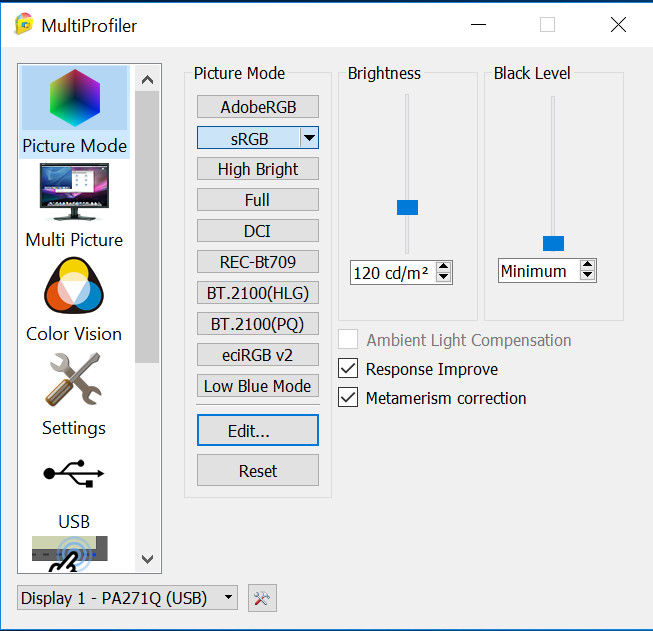Open the Display 1 - PA271Q (USB) dropdown
653x631 pixels.
(127, 598)
